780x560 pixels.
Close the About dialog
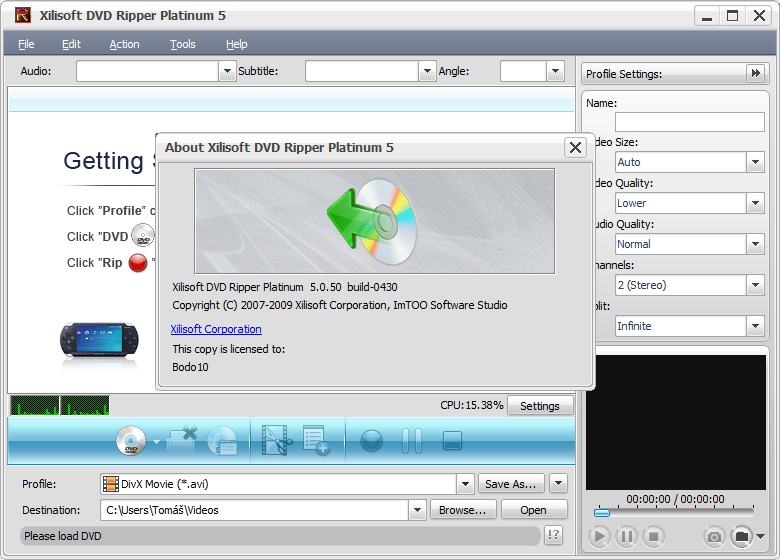click(x=575, y=148)
